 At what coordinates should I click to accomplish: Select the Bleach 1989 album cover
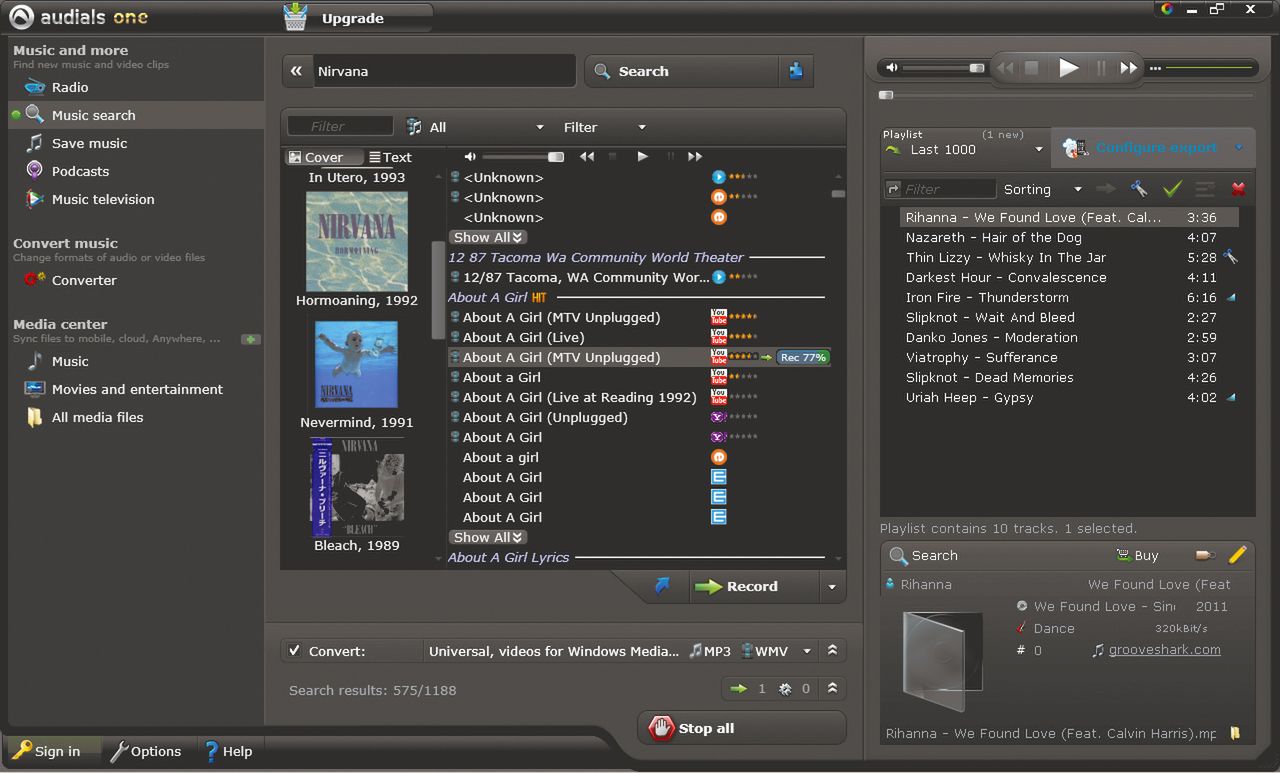(x=356, y=488)
